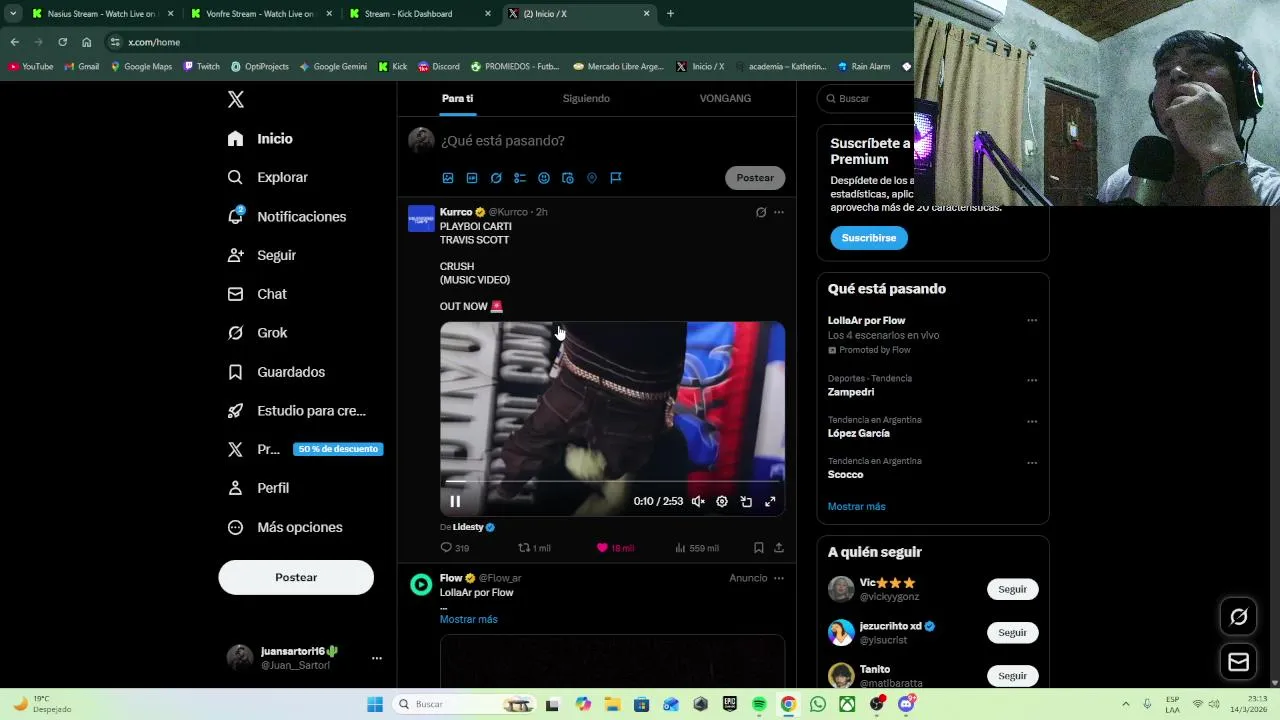
Task: Click the video progress bar
Action: [x=612, y=482]
